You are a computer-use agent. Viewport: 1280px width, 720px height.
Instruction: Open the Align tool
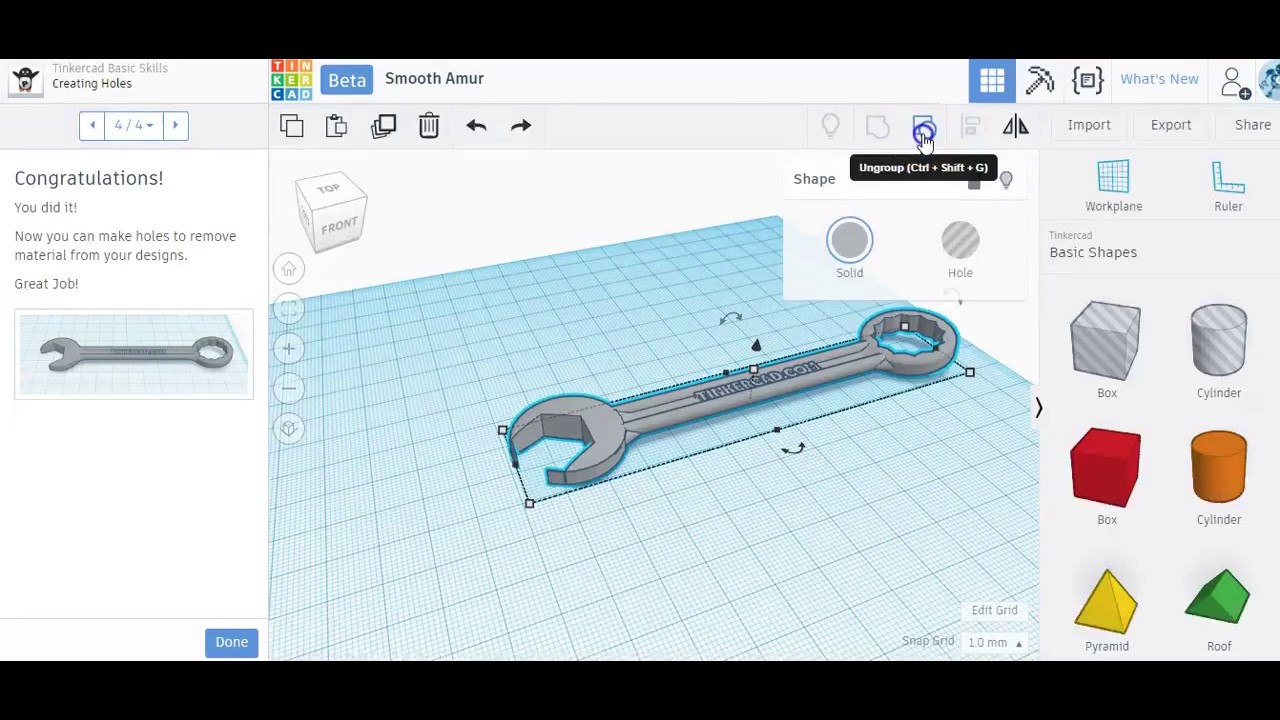970,126
